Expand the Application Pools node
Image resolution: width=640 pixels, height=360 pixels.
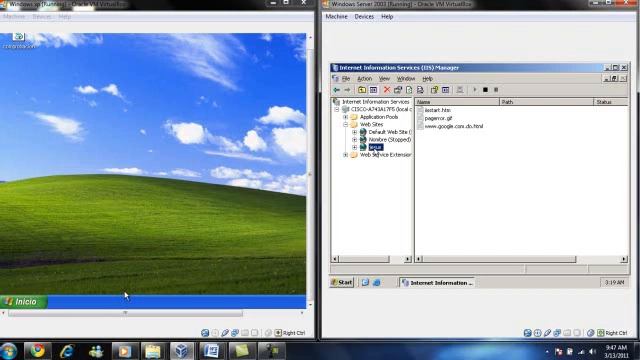tap(346, 117)
